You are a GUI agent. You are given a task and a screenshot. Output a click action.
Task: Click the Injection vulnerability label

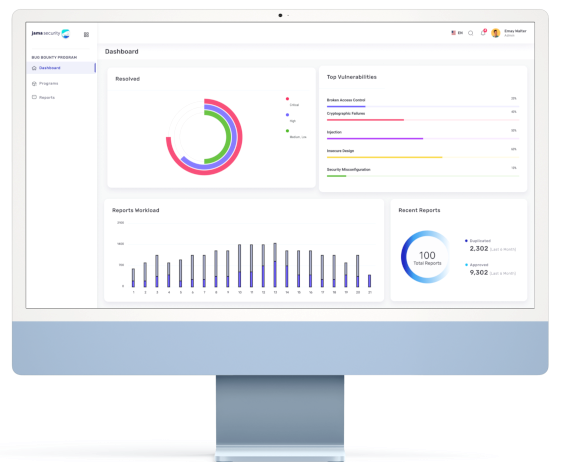[334, 132]
